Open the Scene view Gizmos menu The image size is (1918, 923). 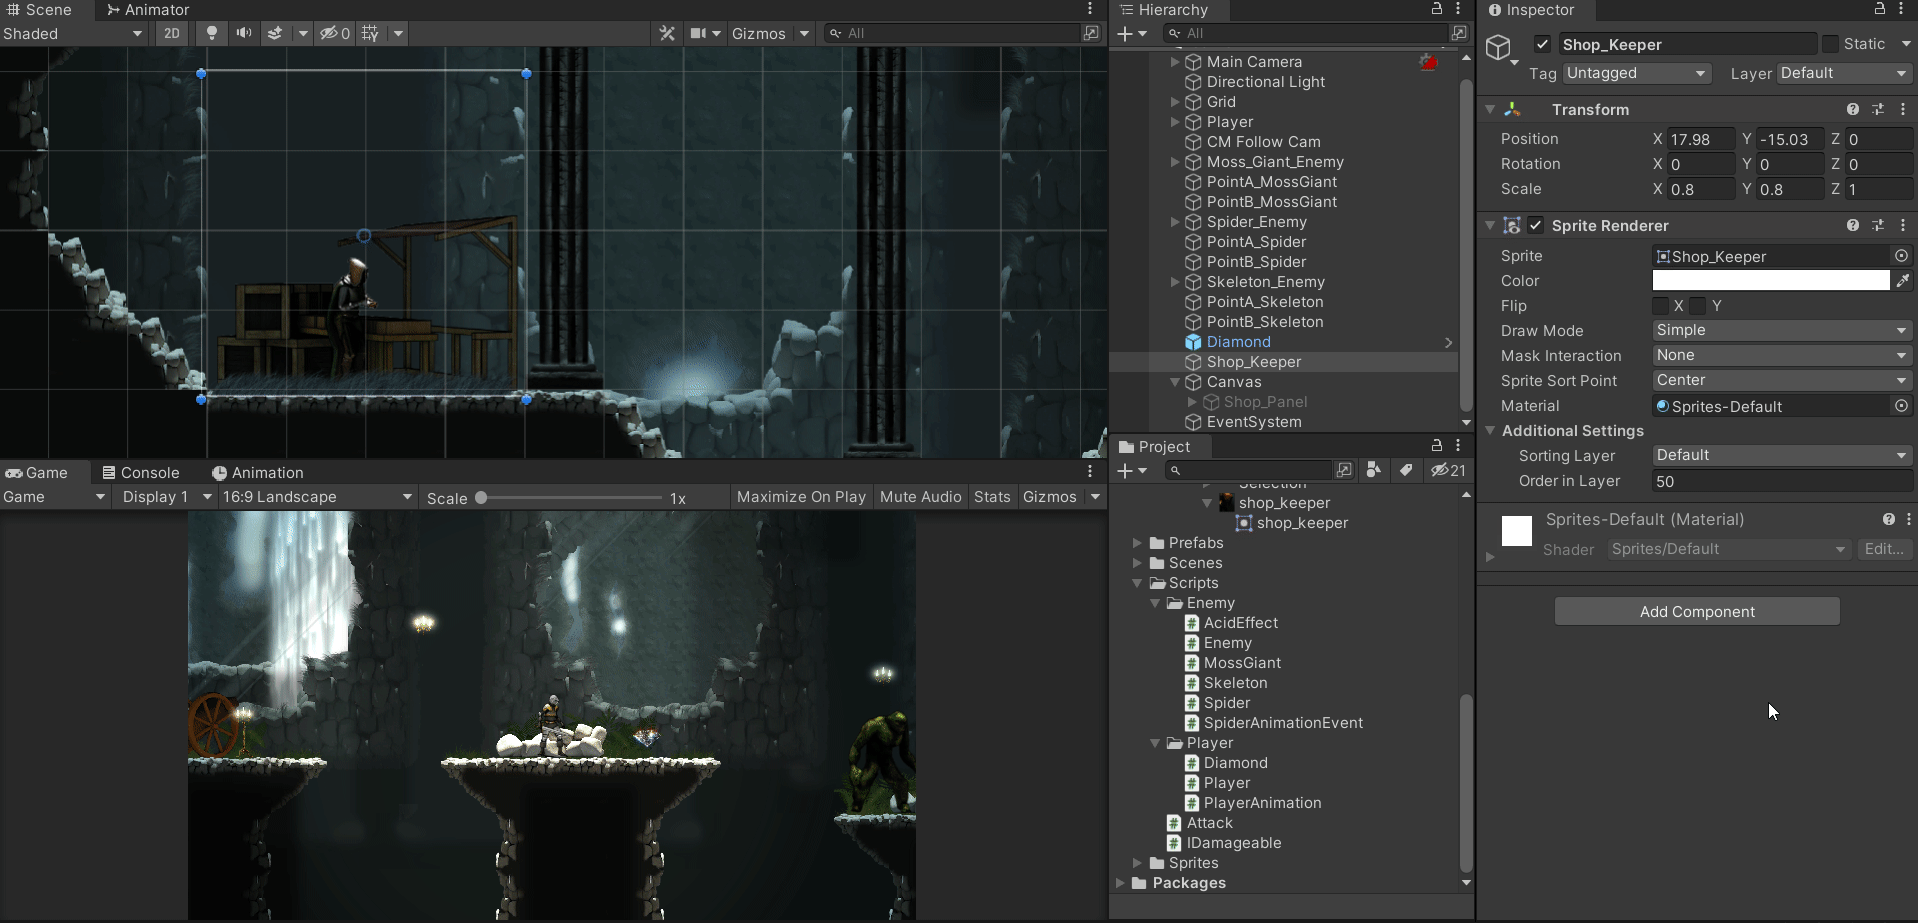[x=770, y=33]
